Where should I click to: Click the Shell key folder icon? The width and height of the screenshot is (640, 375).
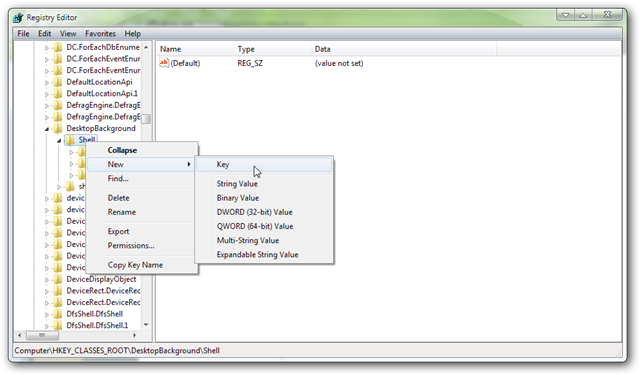(70, 140)
